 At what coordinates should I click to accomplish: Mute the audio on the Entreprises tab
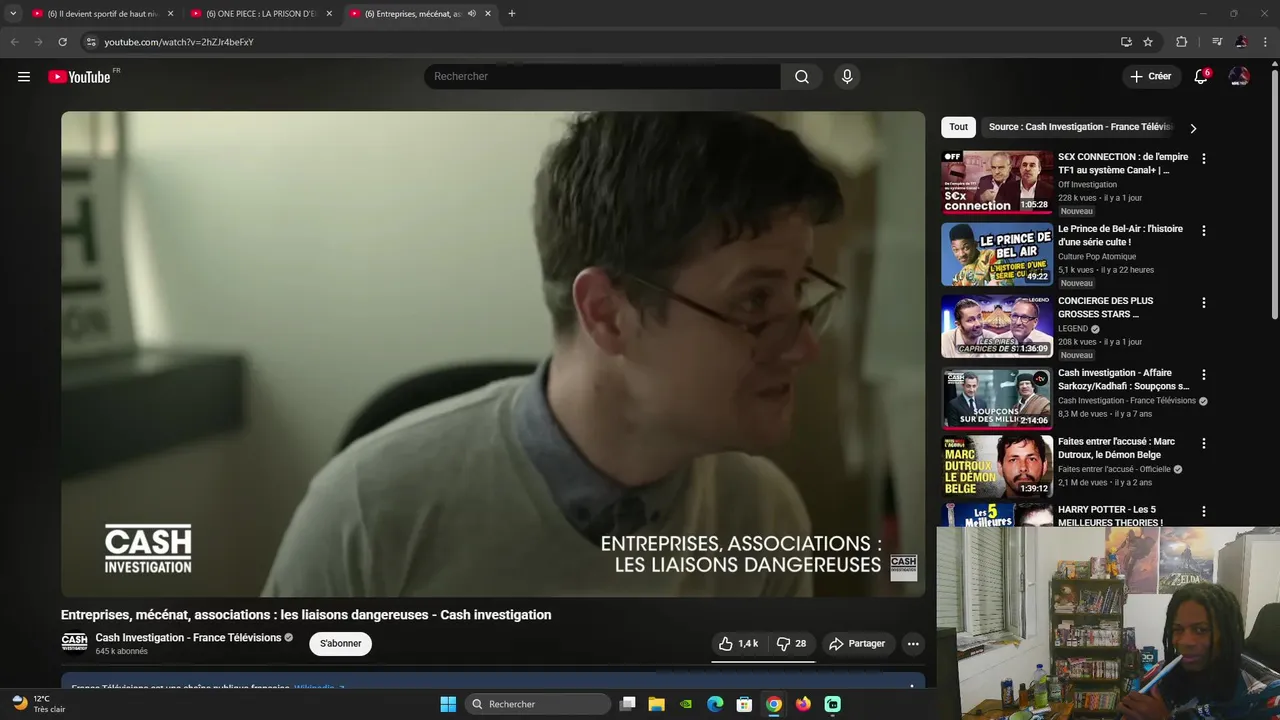[x=472, y=14]
